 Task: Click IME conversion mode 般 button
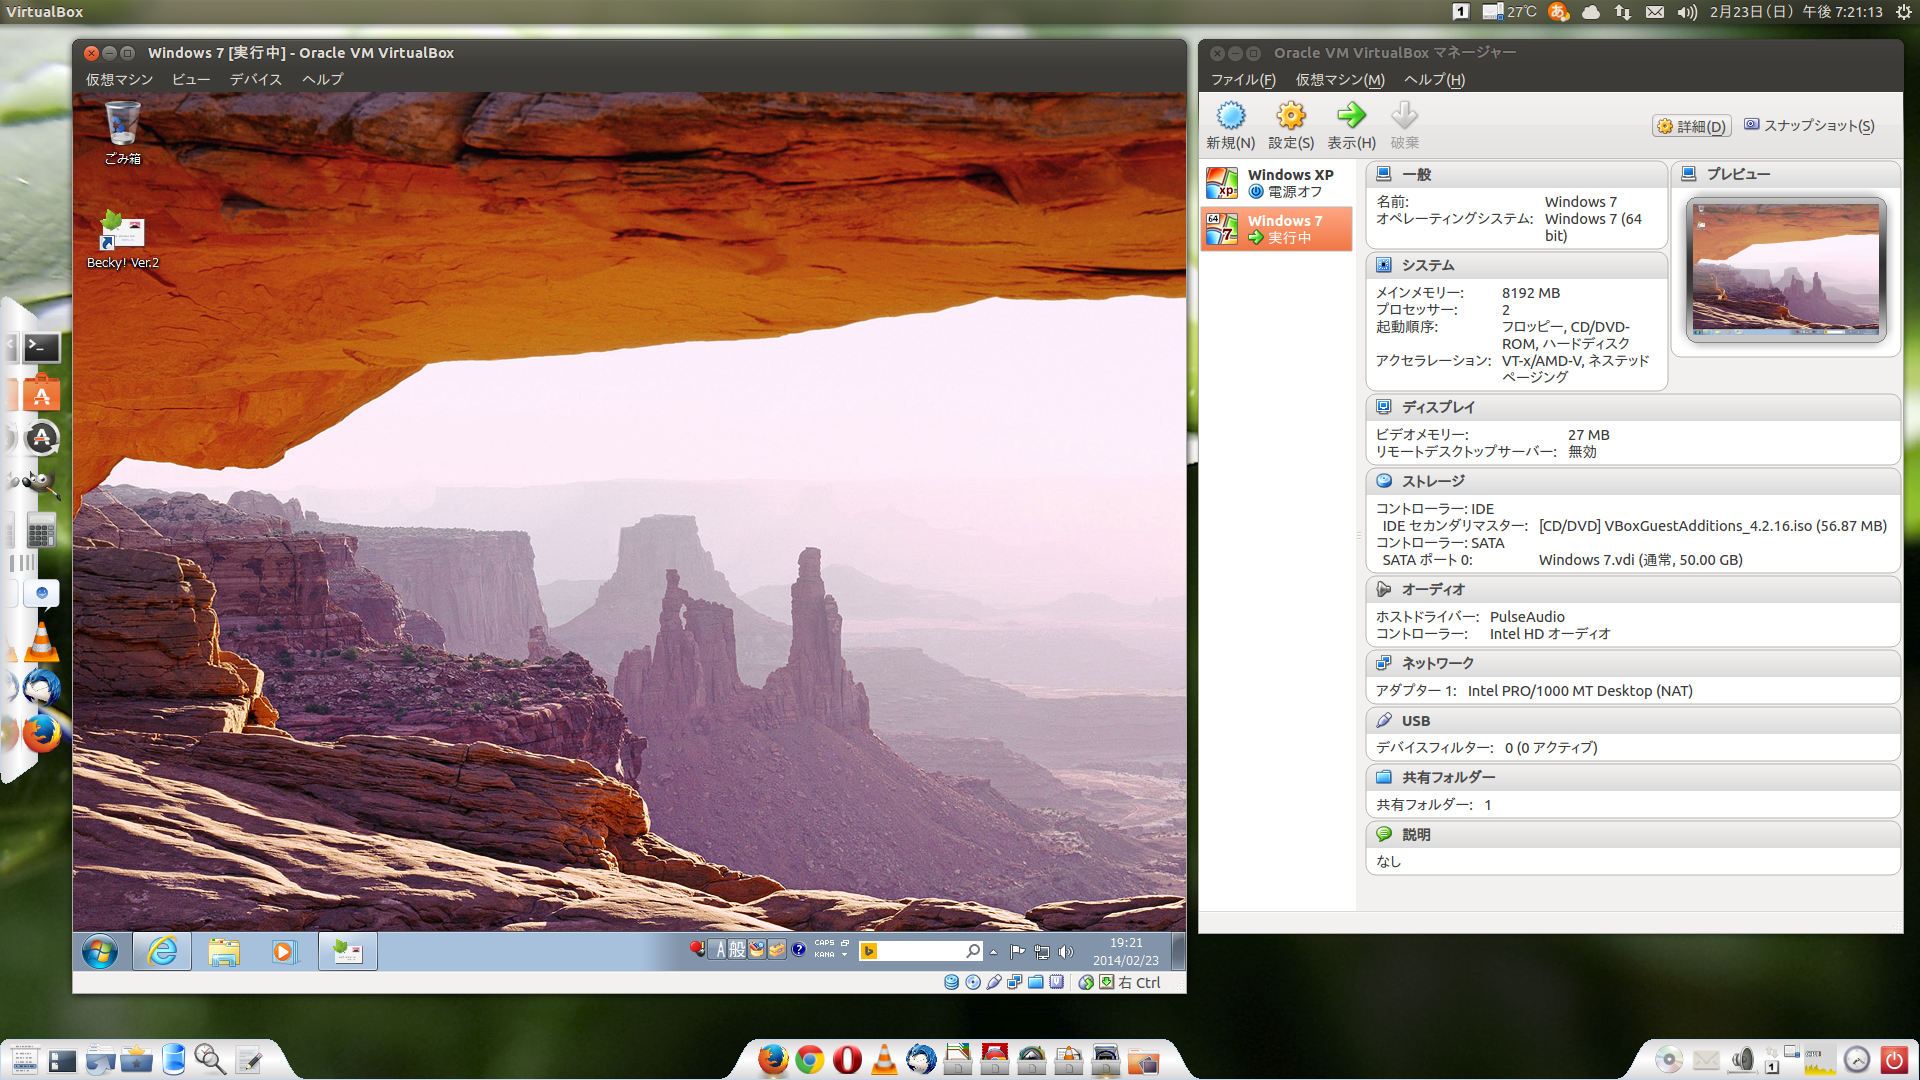point(737,950)
